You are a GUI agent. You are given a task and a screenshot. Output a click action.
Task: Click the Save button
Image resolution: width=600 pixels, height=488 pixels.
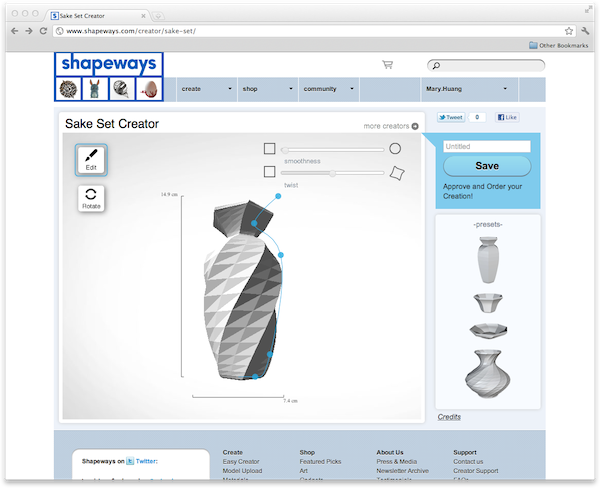(487, 166)
